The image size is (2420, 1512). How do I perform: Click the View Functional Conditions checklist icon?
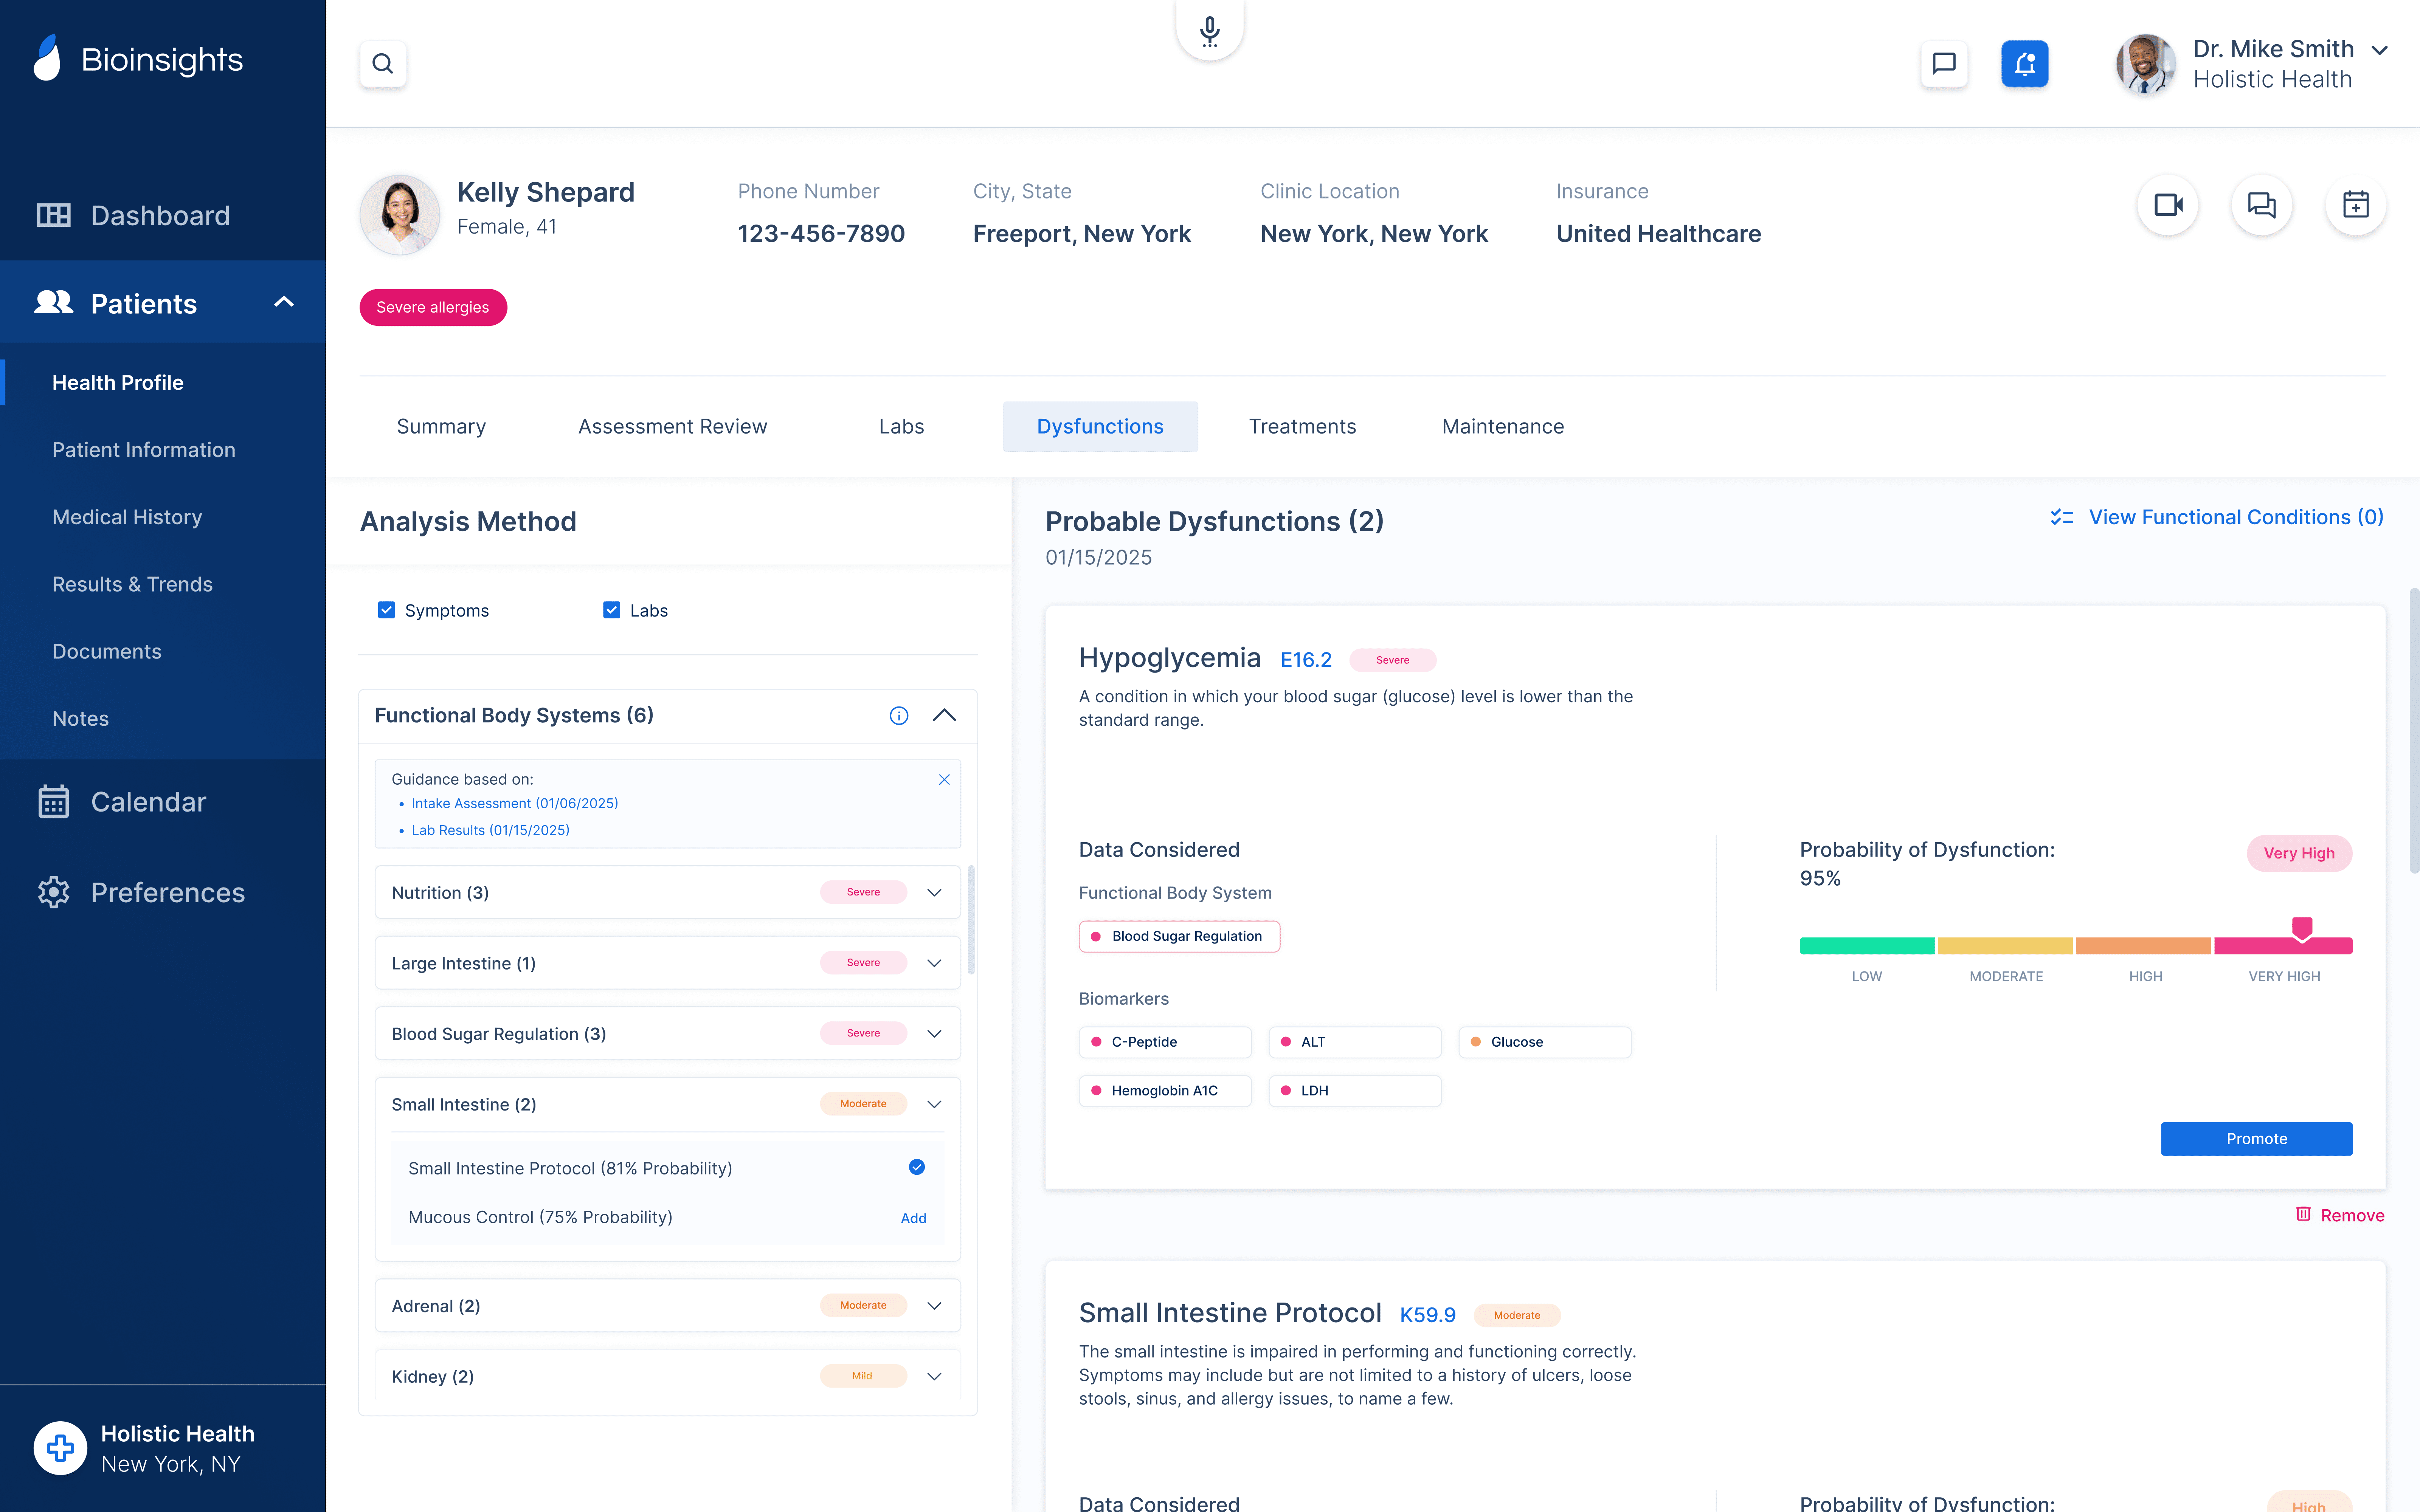tap(2062, 517)
